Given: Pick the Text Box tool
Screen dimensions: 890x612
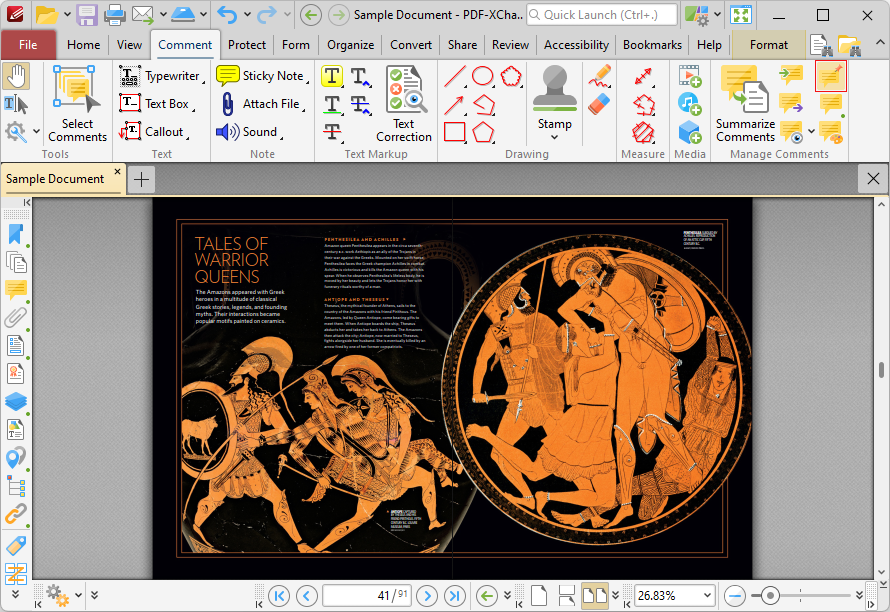Looking at the screenshot, I should pos(157,104).
